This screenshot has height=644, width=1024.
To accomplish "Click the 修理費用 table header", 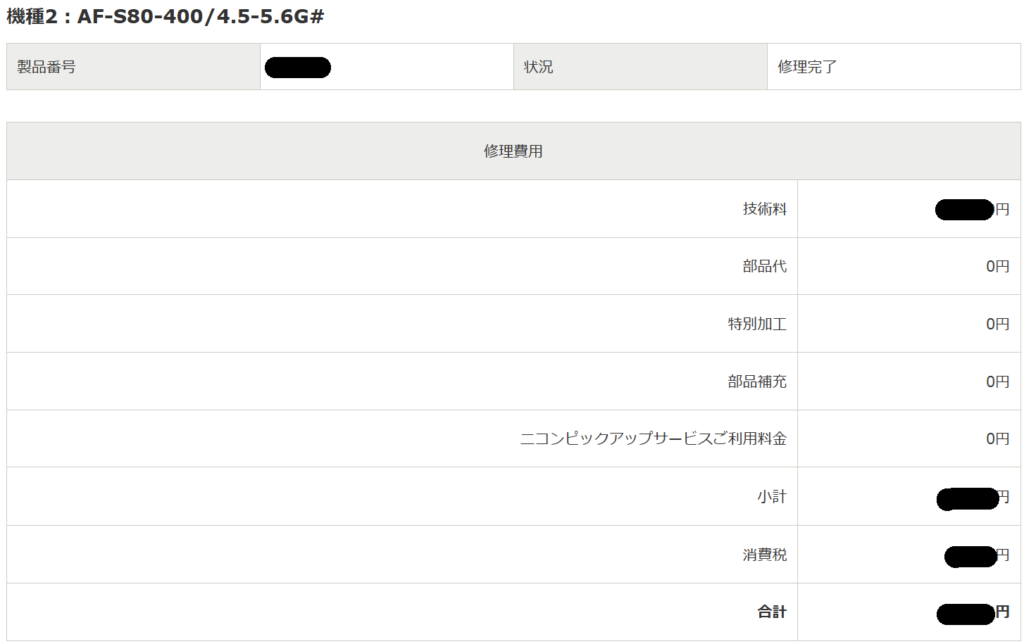I will click(513, 151).
